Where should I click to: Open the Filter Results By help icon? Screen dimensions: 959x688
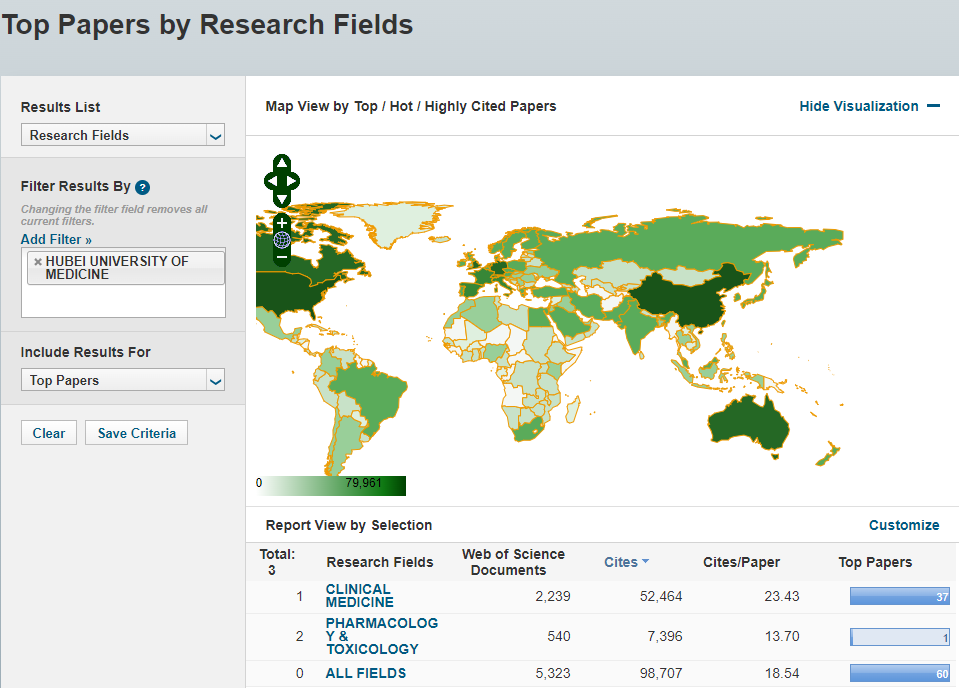pos(142,187)
